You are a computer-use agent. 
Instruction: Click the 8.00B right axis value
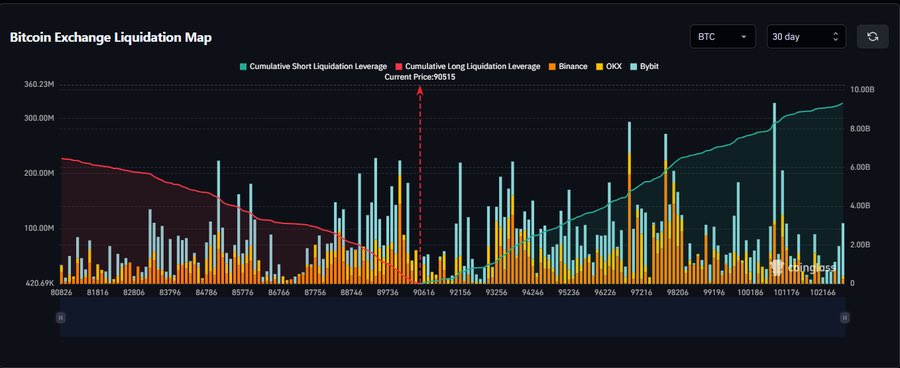click(x=860, y=129)
